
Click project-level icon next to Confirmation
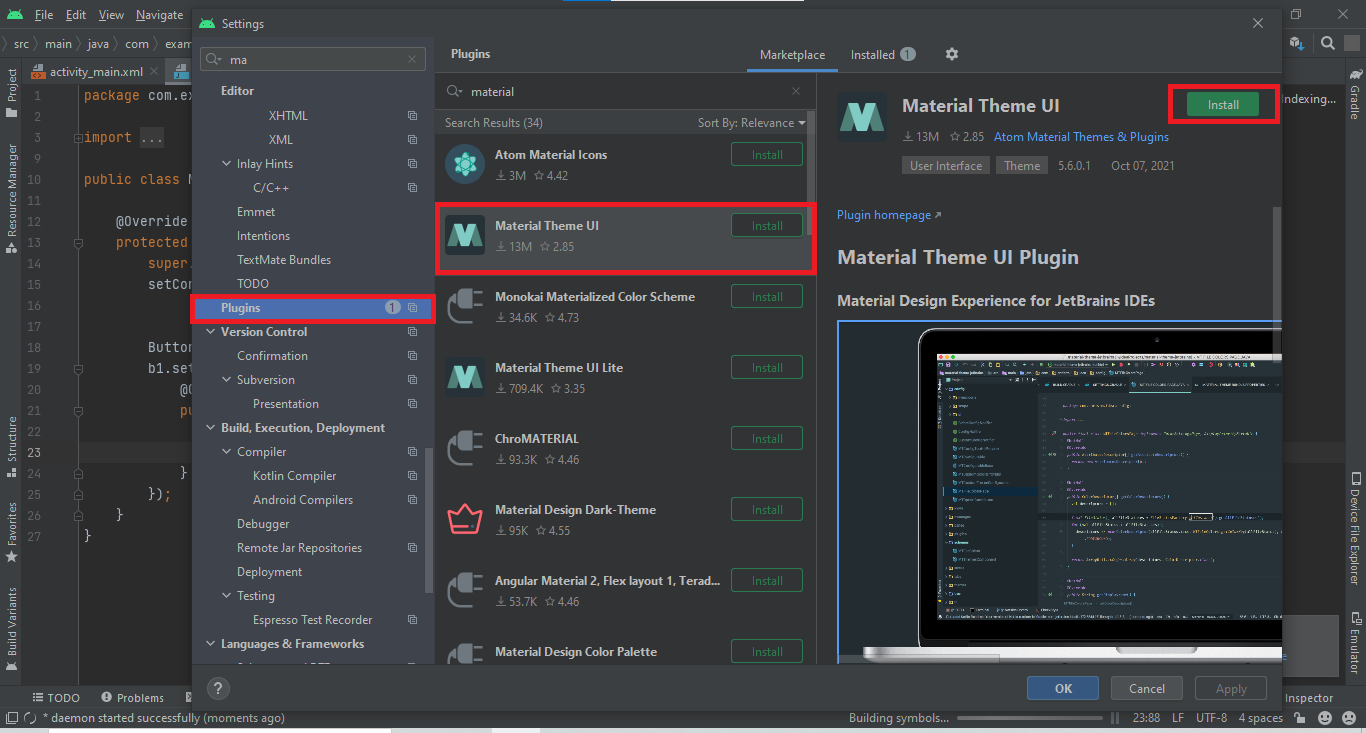point(412,356)
